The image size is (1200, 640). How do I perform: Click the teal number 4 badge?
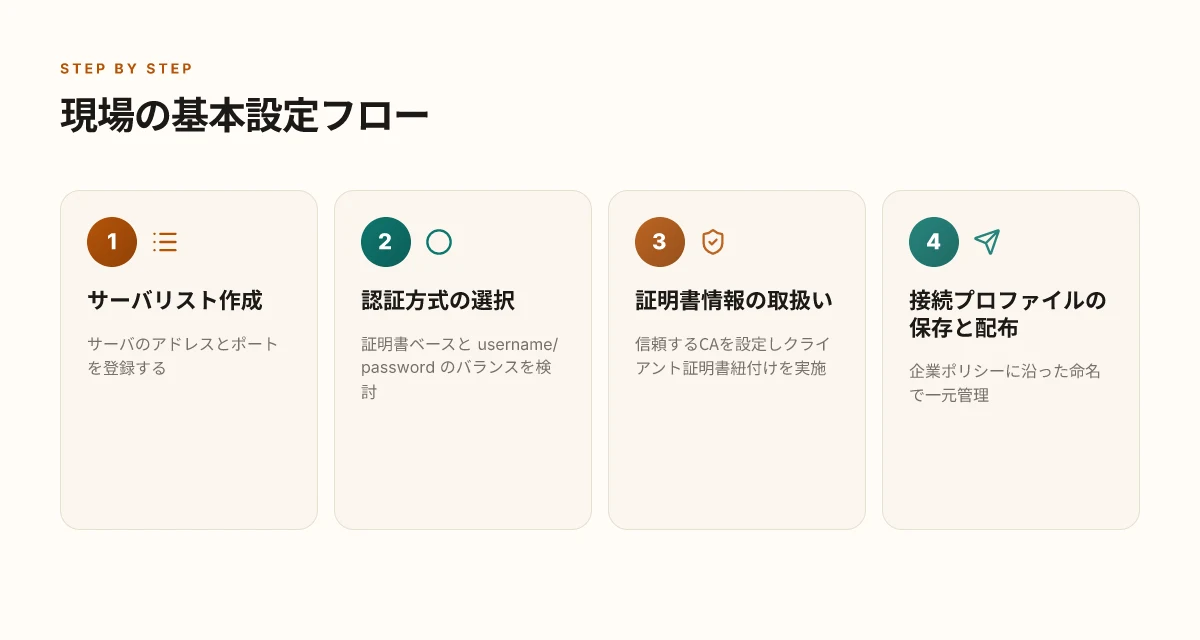[x=934, y=242]
